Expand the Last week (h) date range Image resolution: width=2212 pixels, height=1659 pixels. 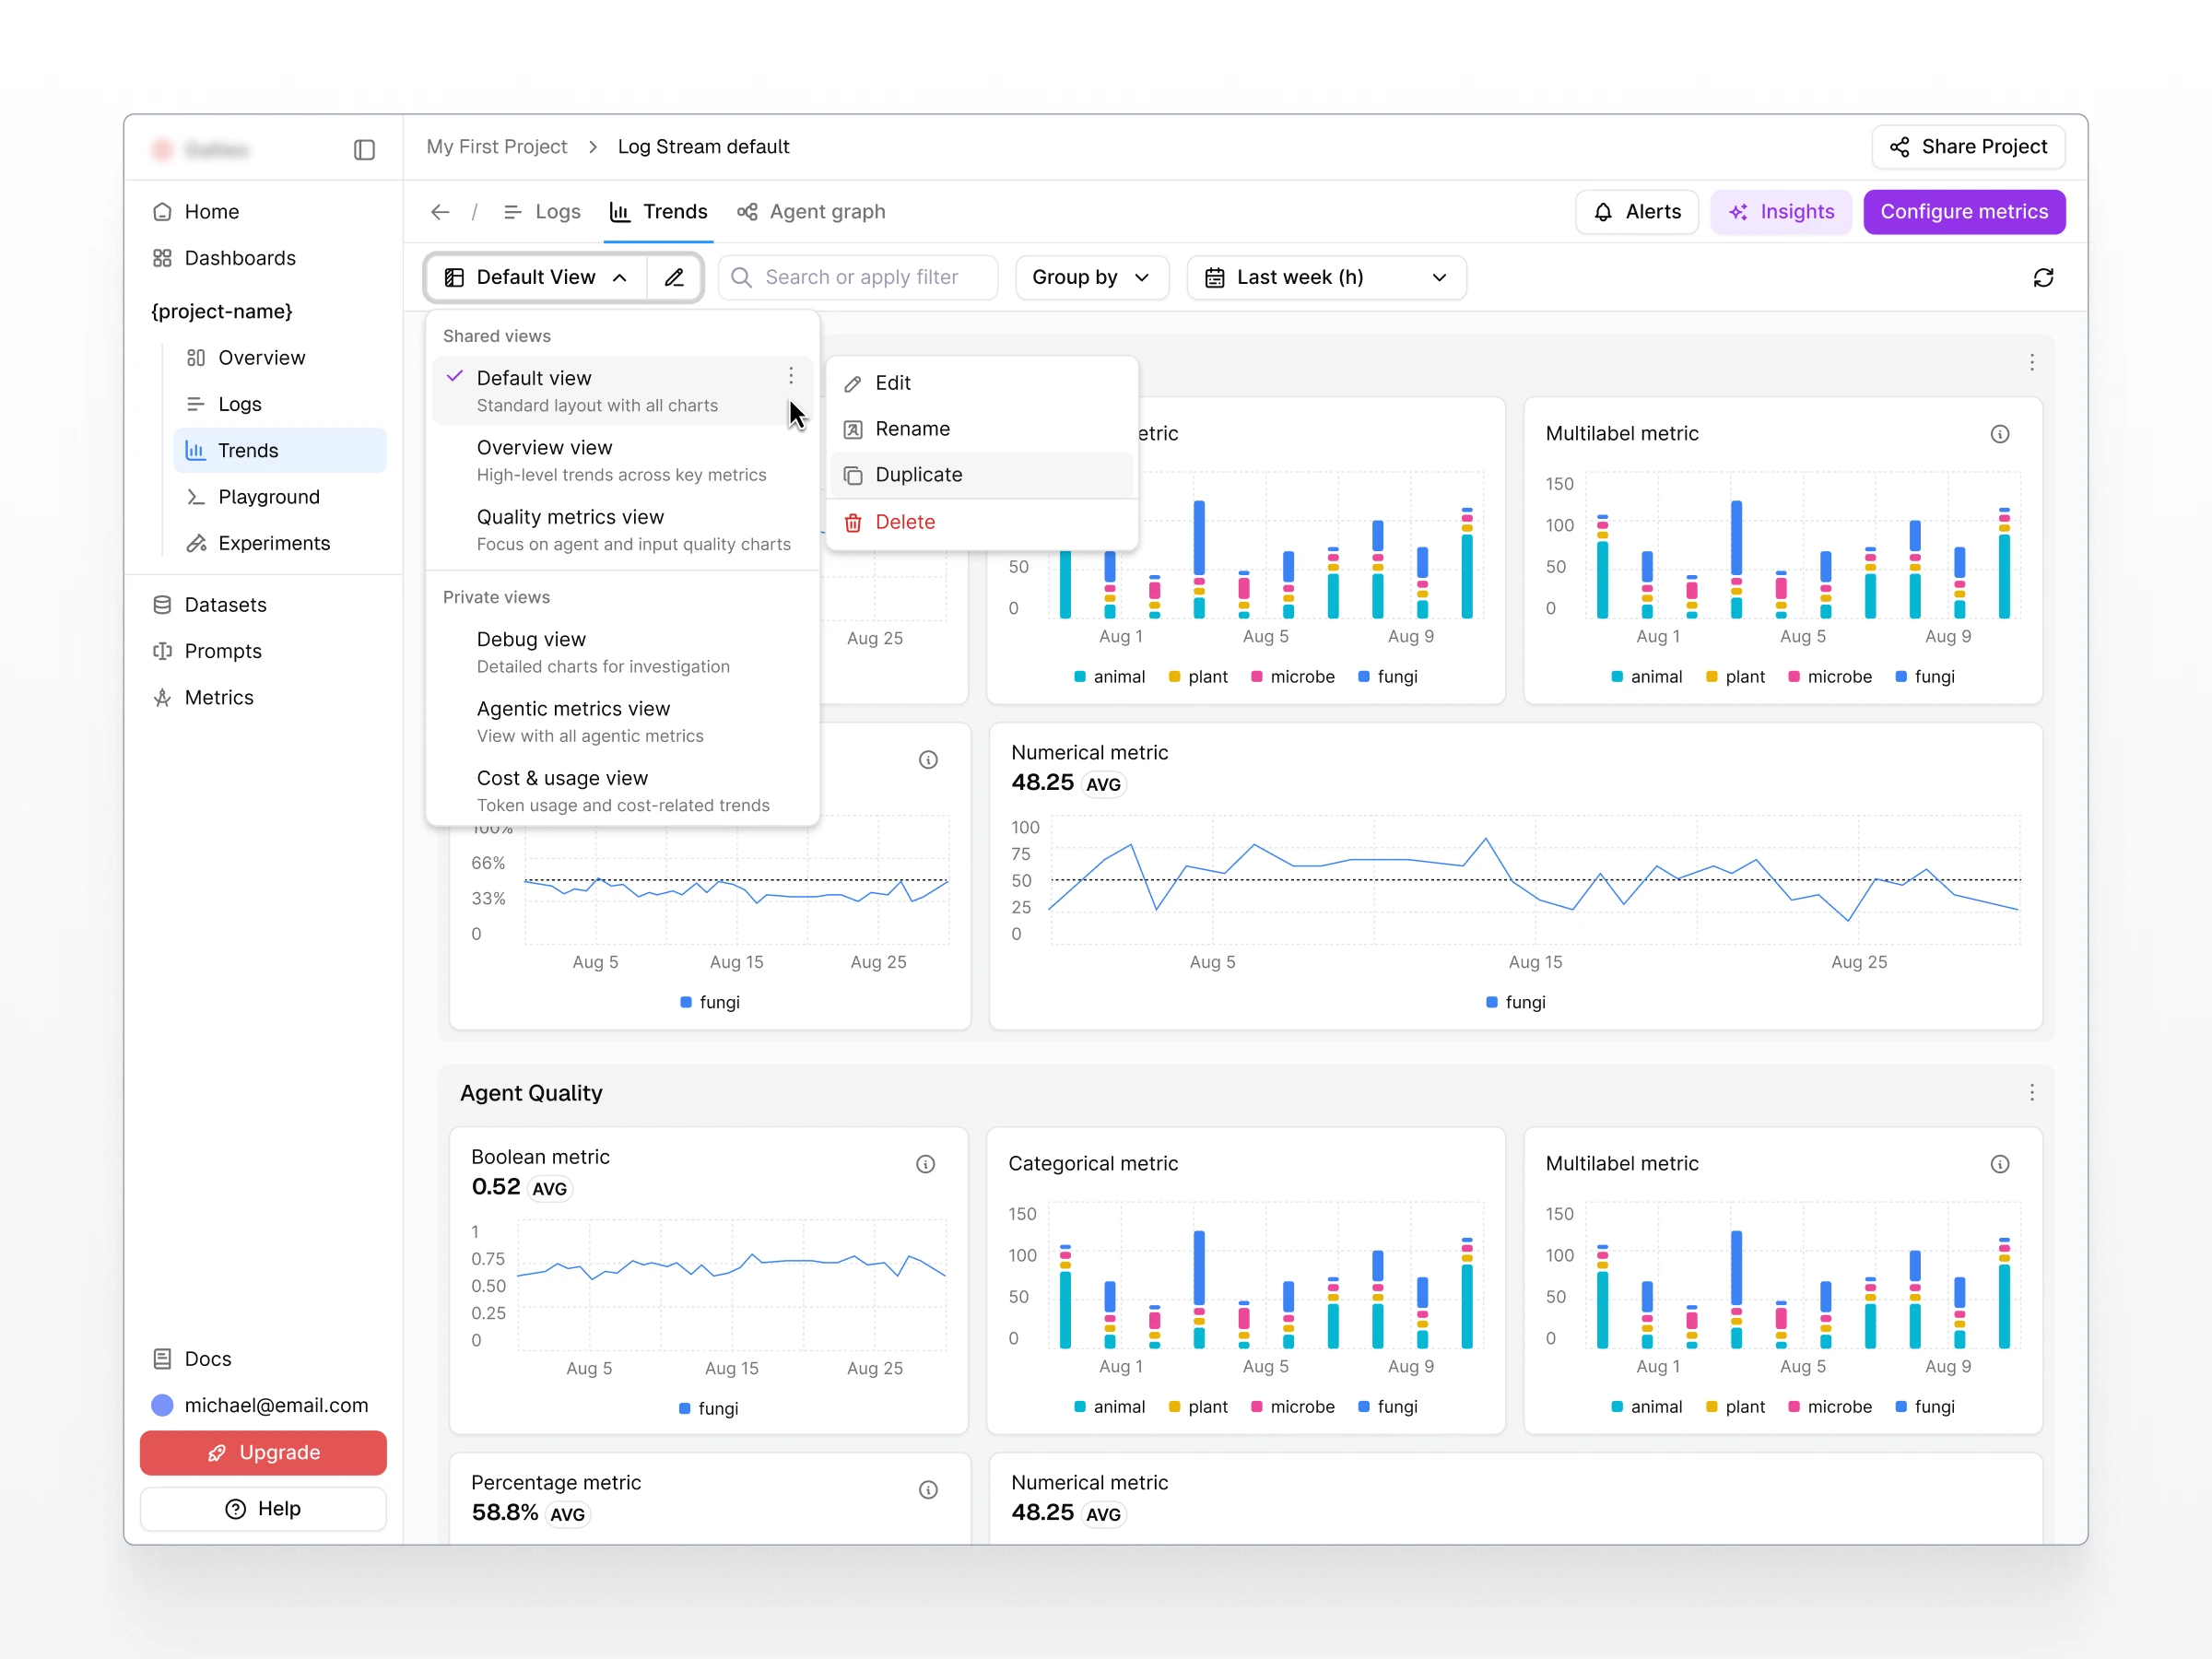pos(1325,277)
